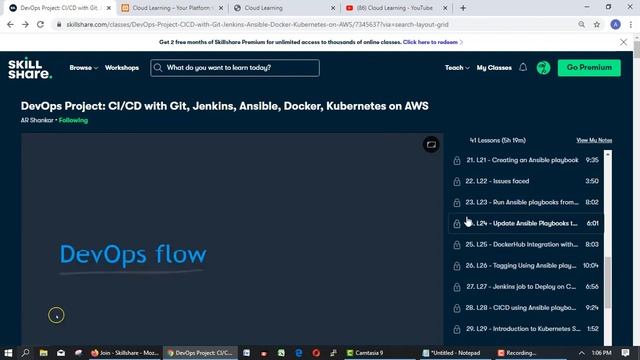The height and width of the screenshot is (360, 640).
Task: Select lesson 25 DockerHub Integration
Action: pos(526,244)
